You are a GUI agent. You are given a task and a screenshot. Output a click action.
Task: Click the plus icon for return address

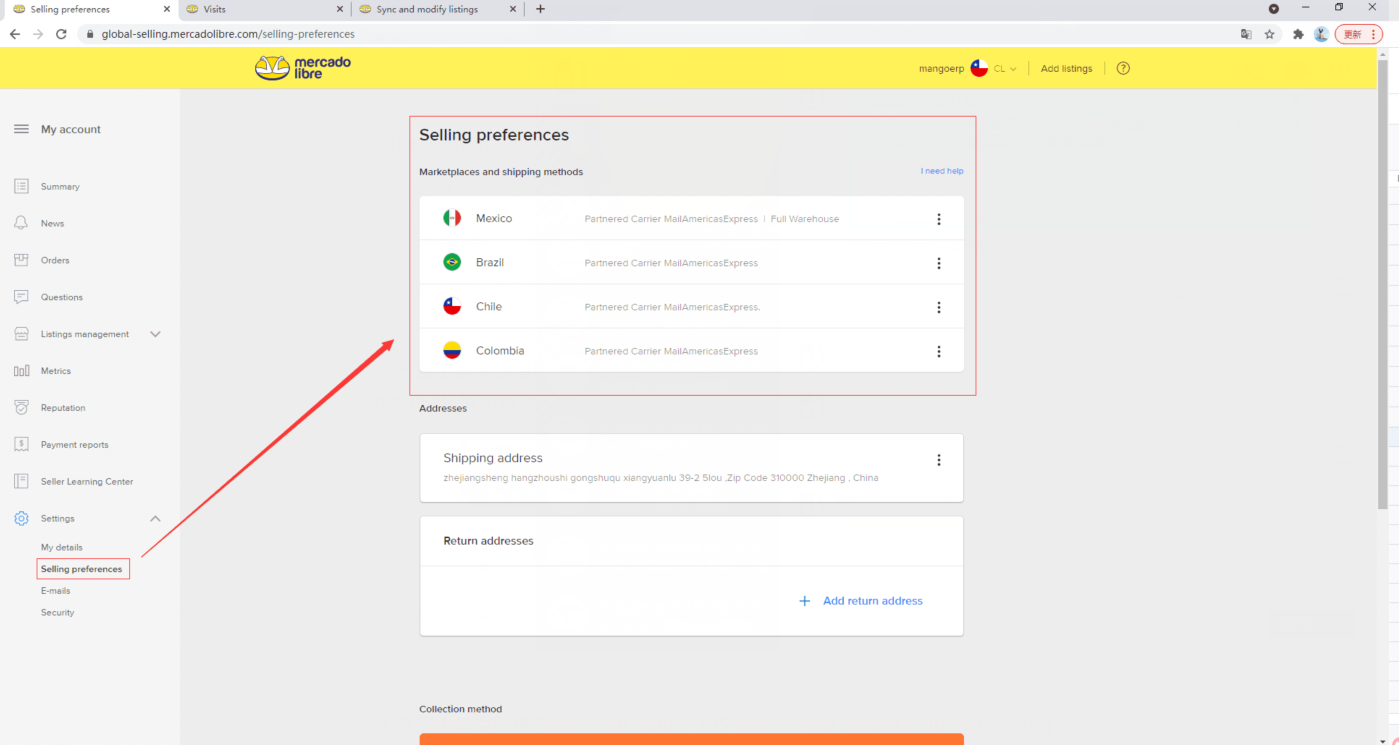(x=804, y=601)
